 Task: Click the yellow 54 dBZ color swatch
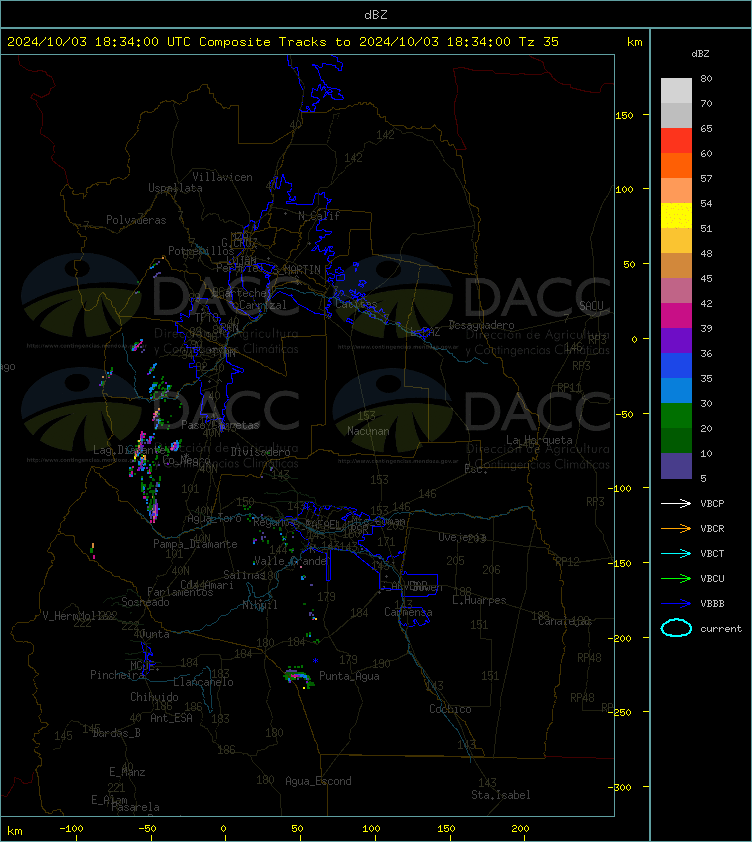(x=676, y=216)
